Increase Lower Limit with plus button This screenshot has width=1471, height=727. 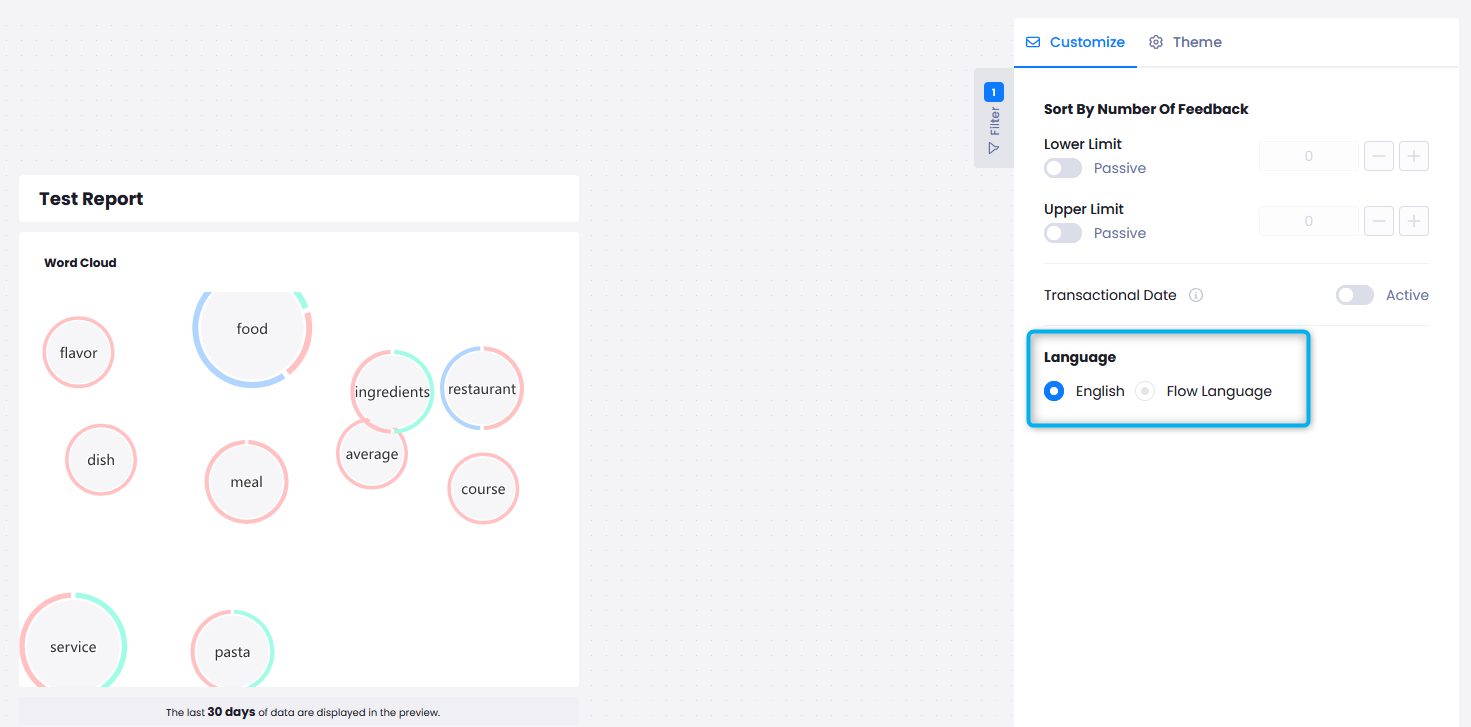1414,156
